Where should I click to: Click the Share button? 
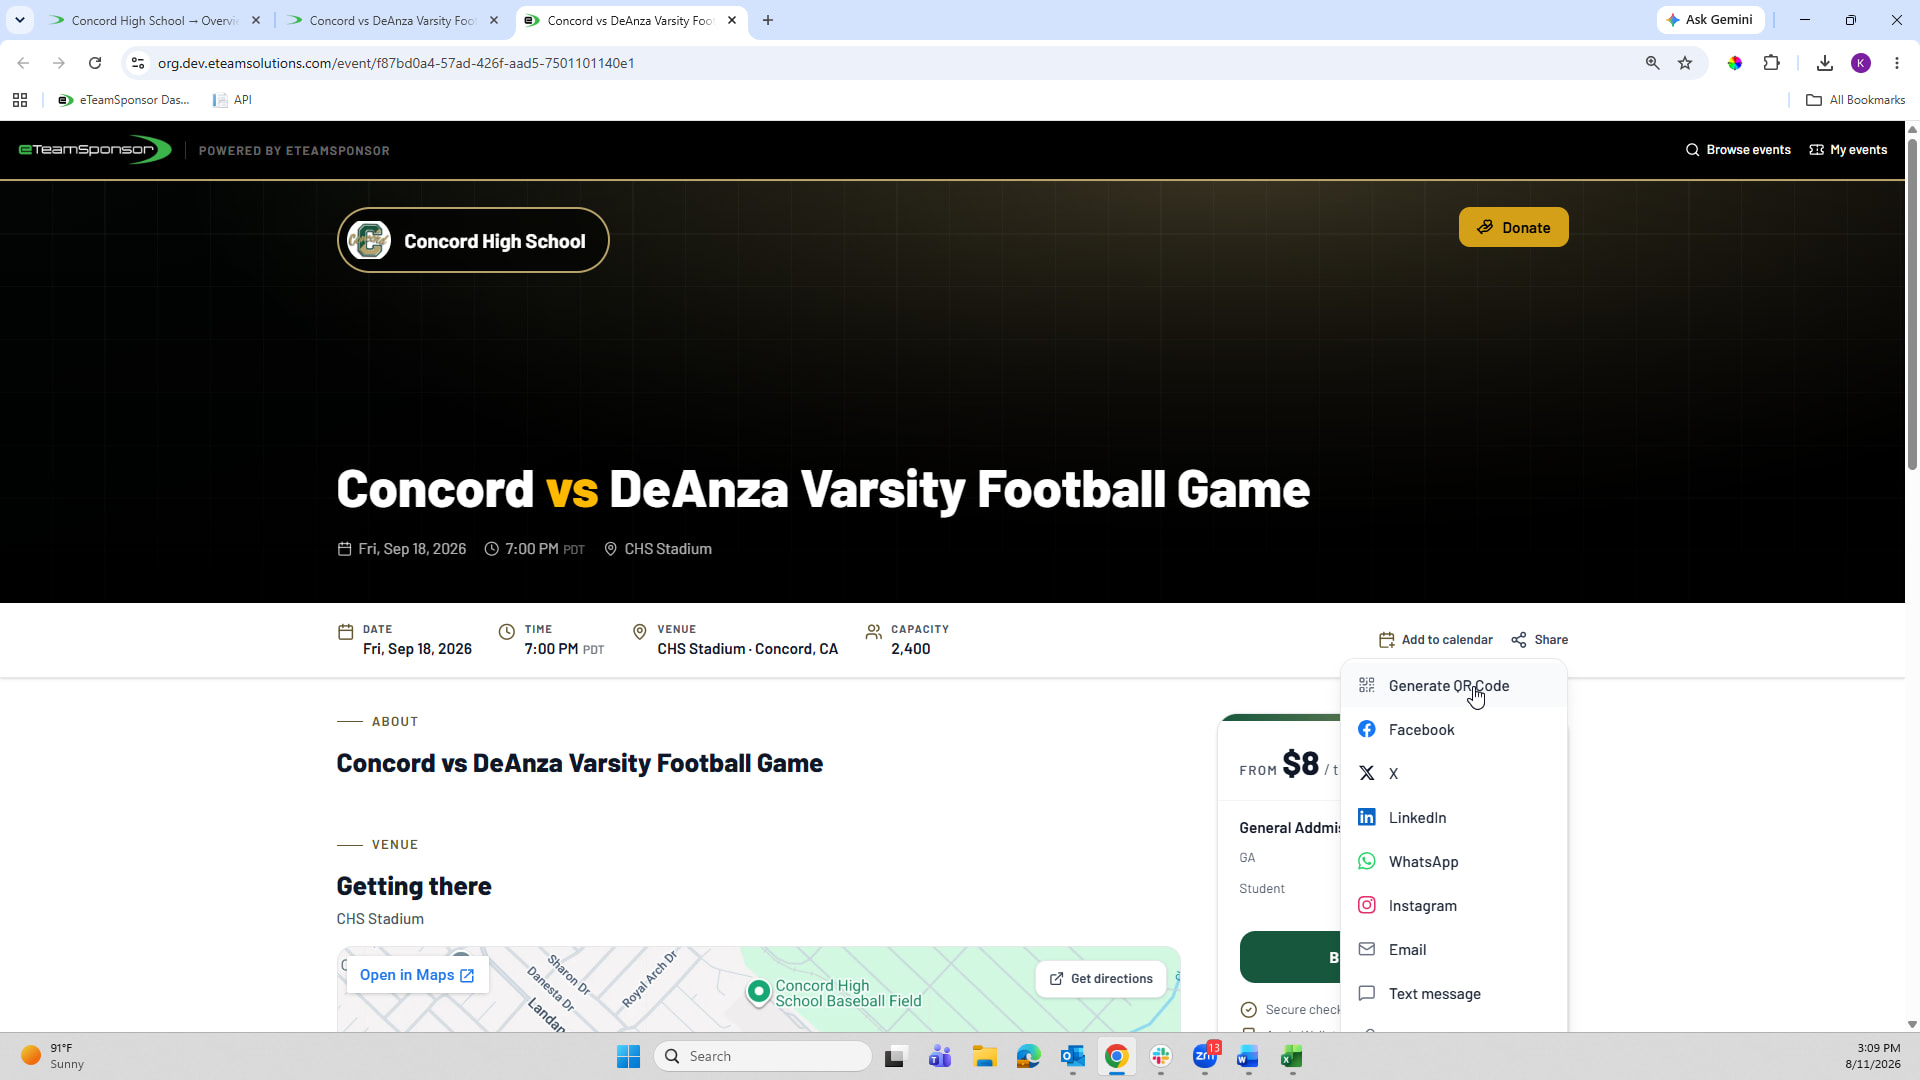[1539, 640]
